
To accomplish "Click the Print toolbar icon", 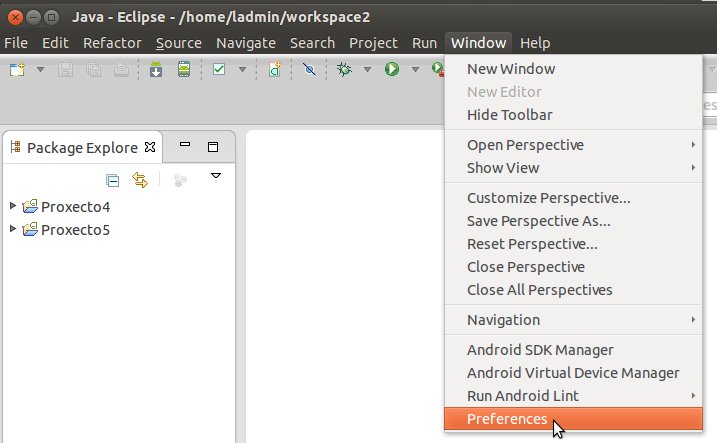I will 121,69.
